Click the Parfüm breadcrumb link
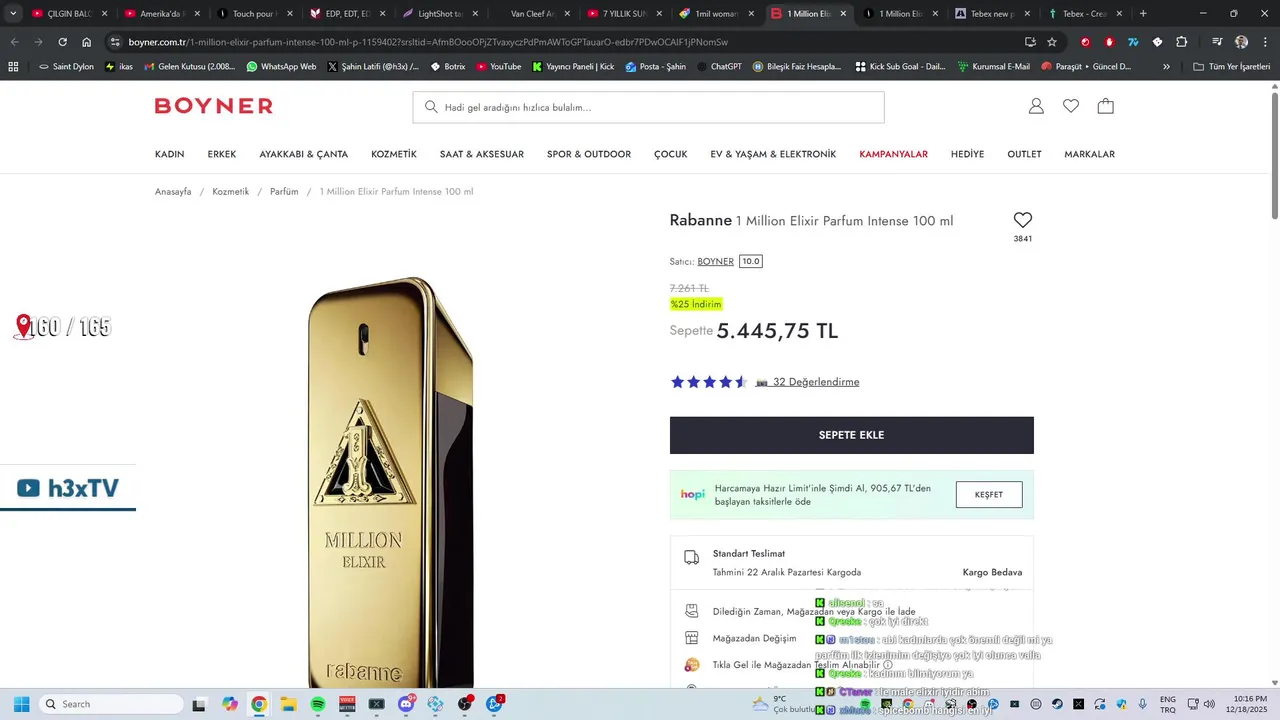 (284, 191)
